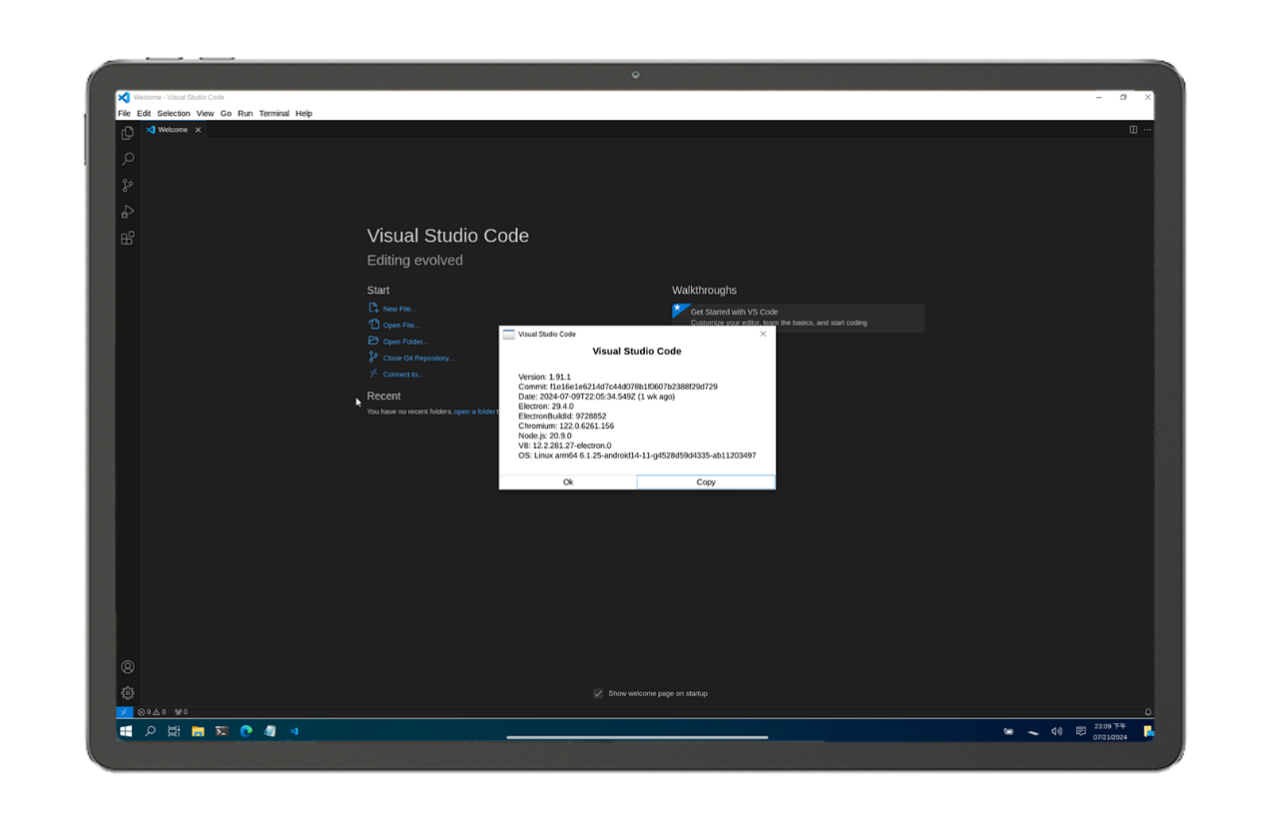Open the Search view icon

tap(128, 159)
